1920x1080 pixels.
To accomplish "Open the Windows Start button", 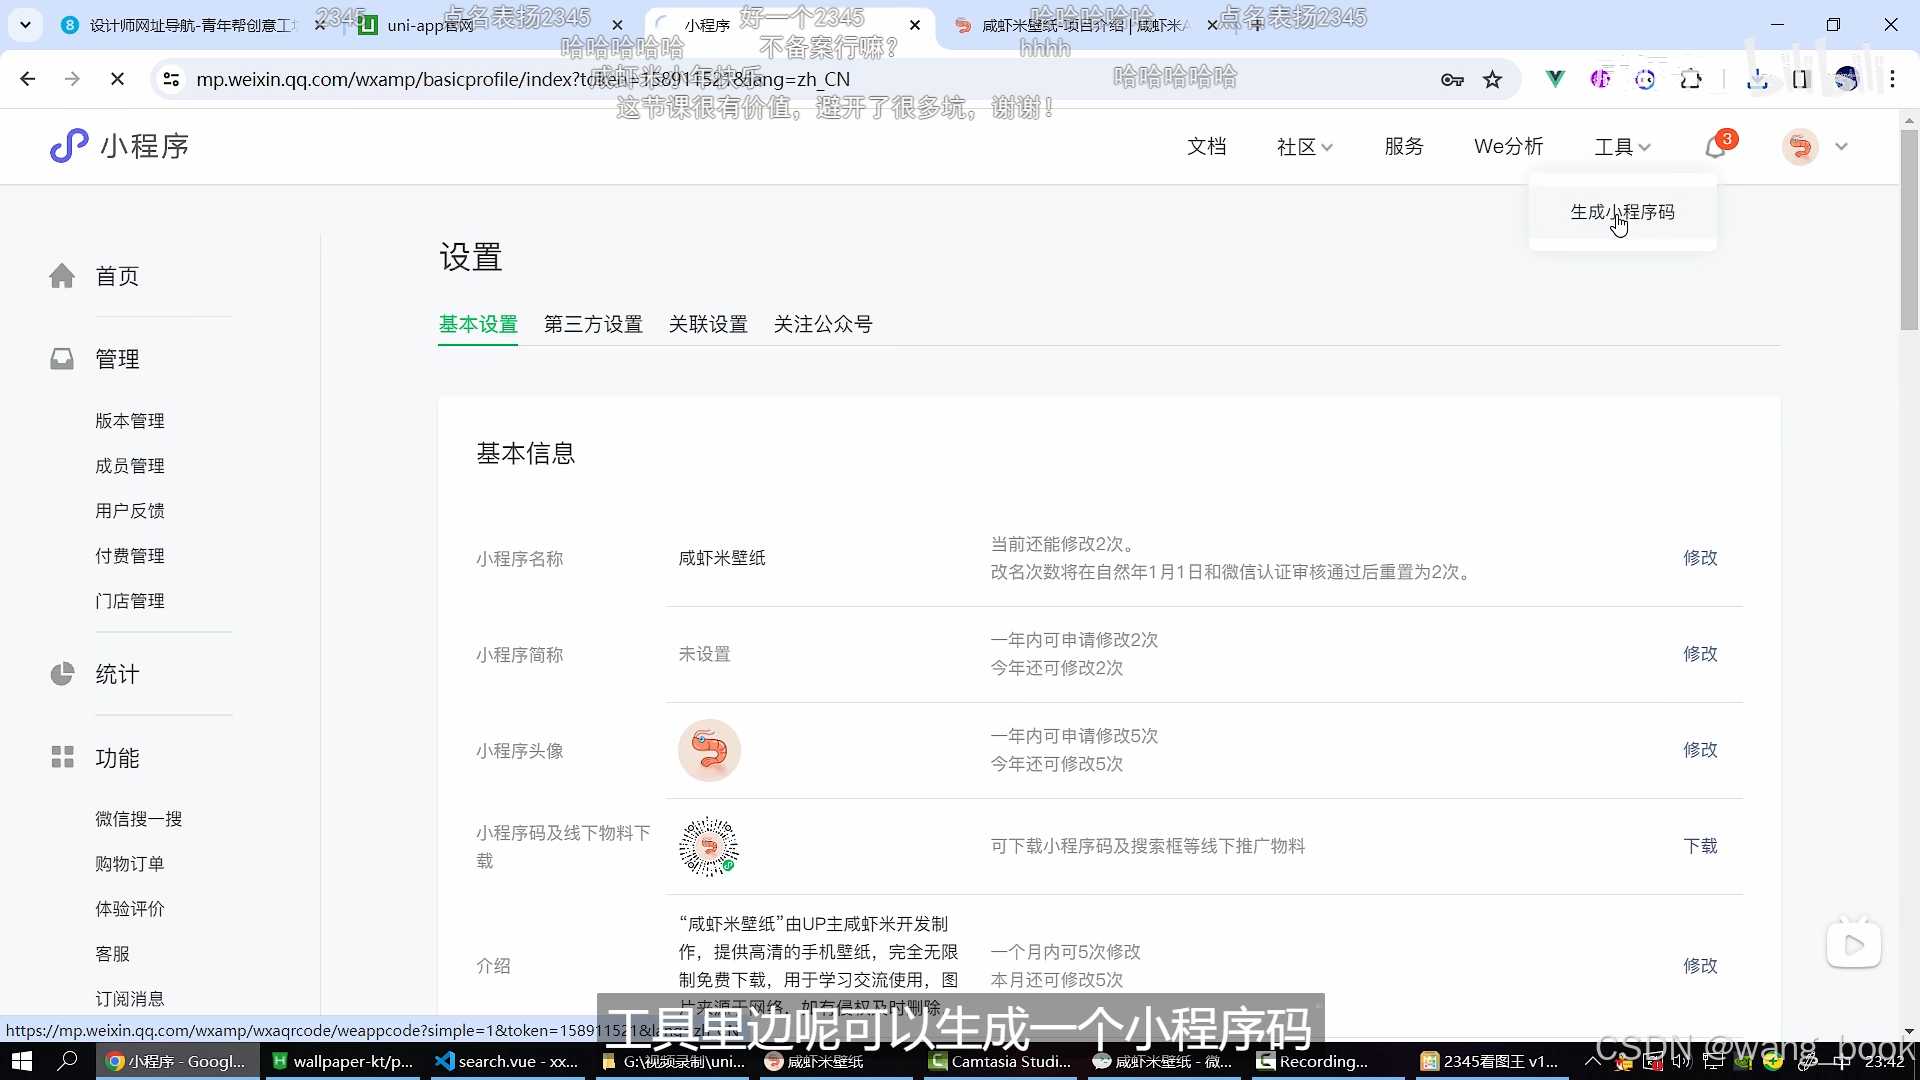I will [21, 1061].
